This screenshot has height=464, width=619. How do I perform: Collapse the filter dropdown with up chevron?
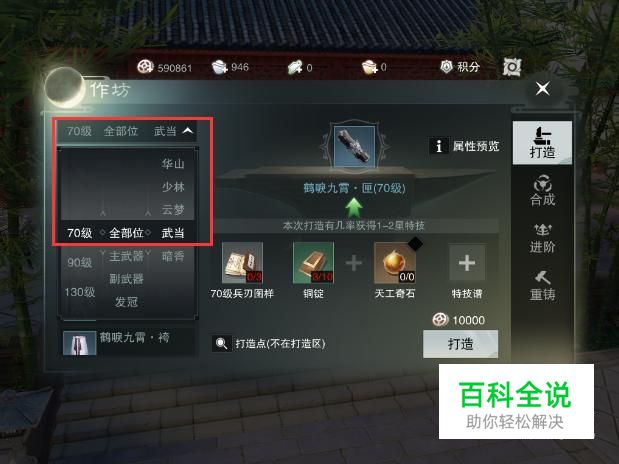188,130
